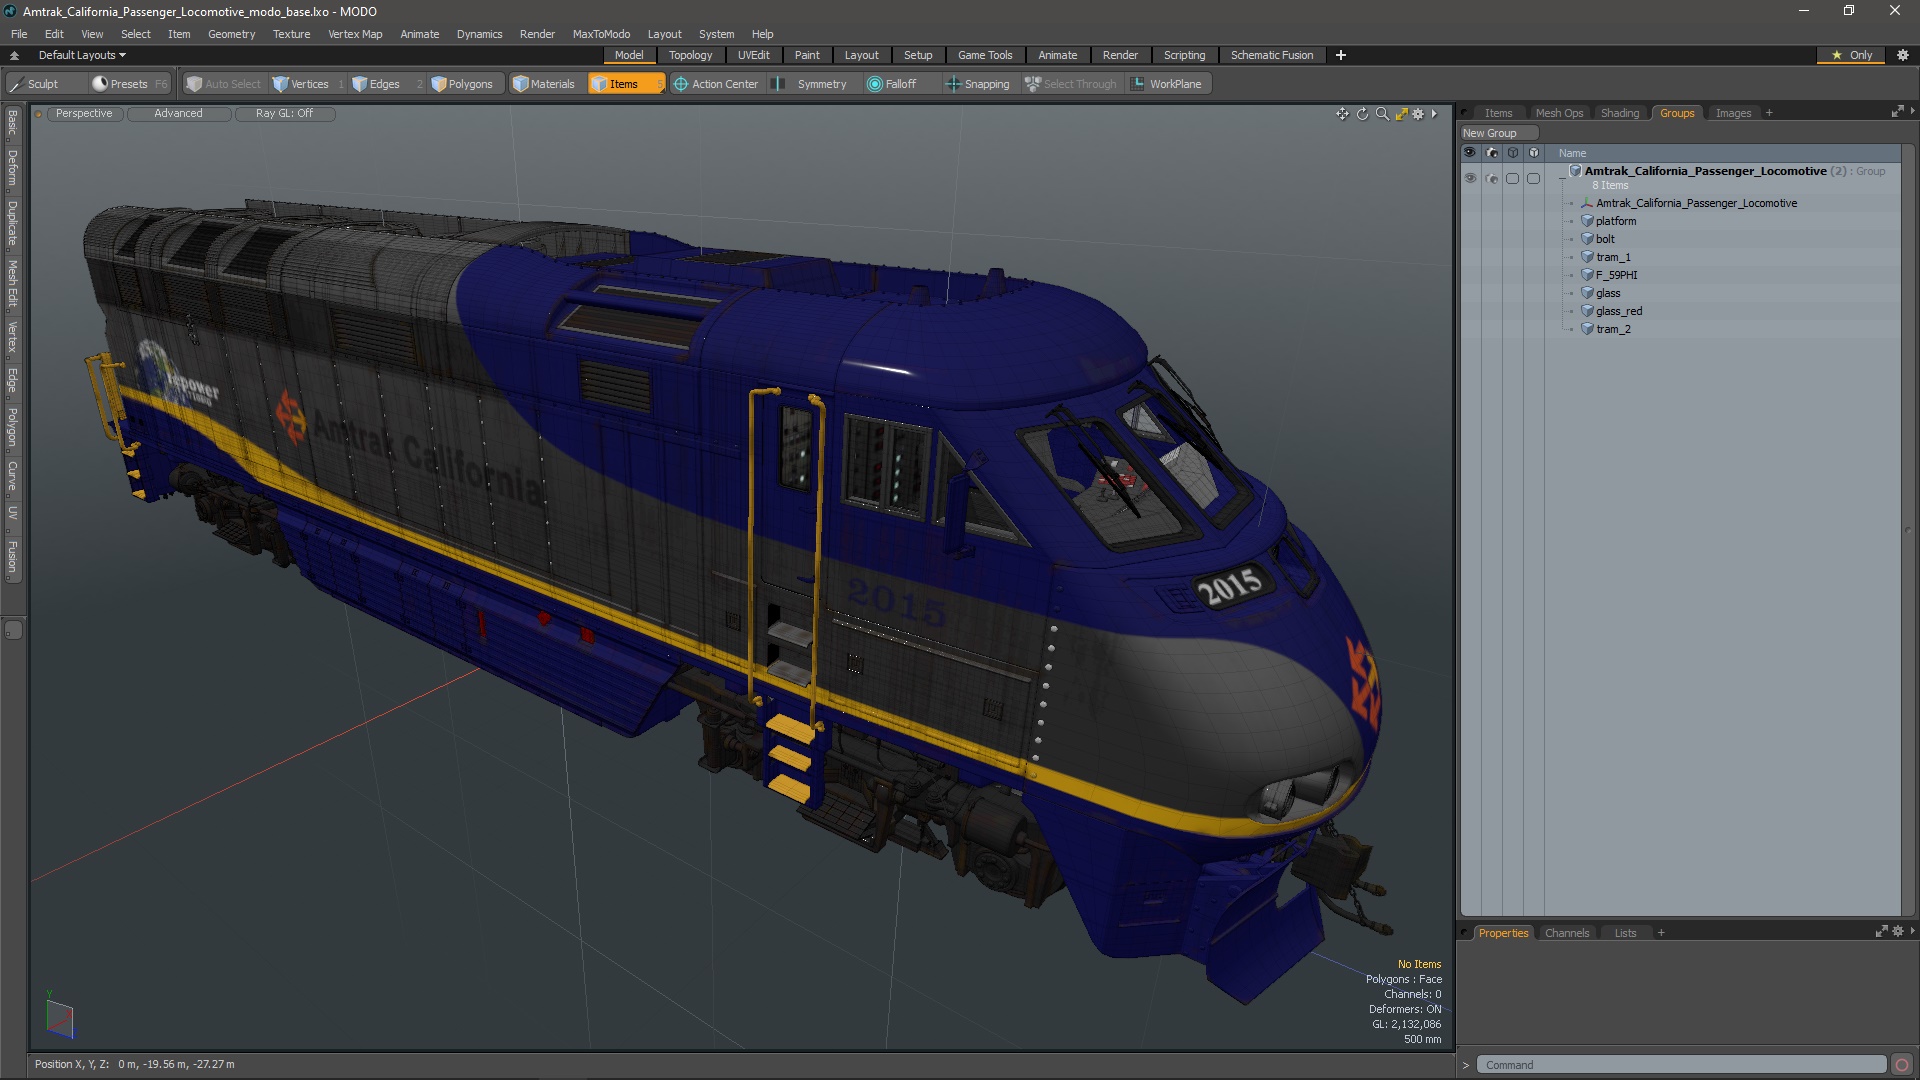The width and height of the screenshot is (1920, 1080).
Task: Expand the viewport options arrow
Action: point(1435,114)
